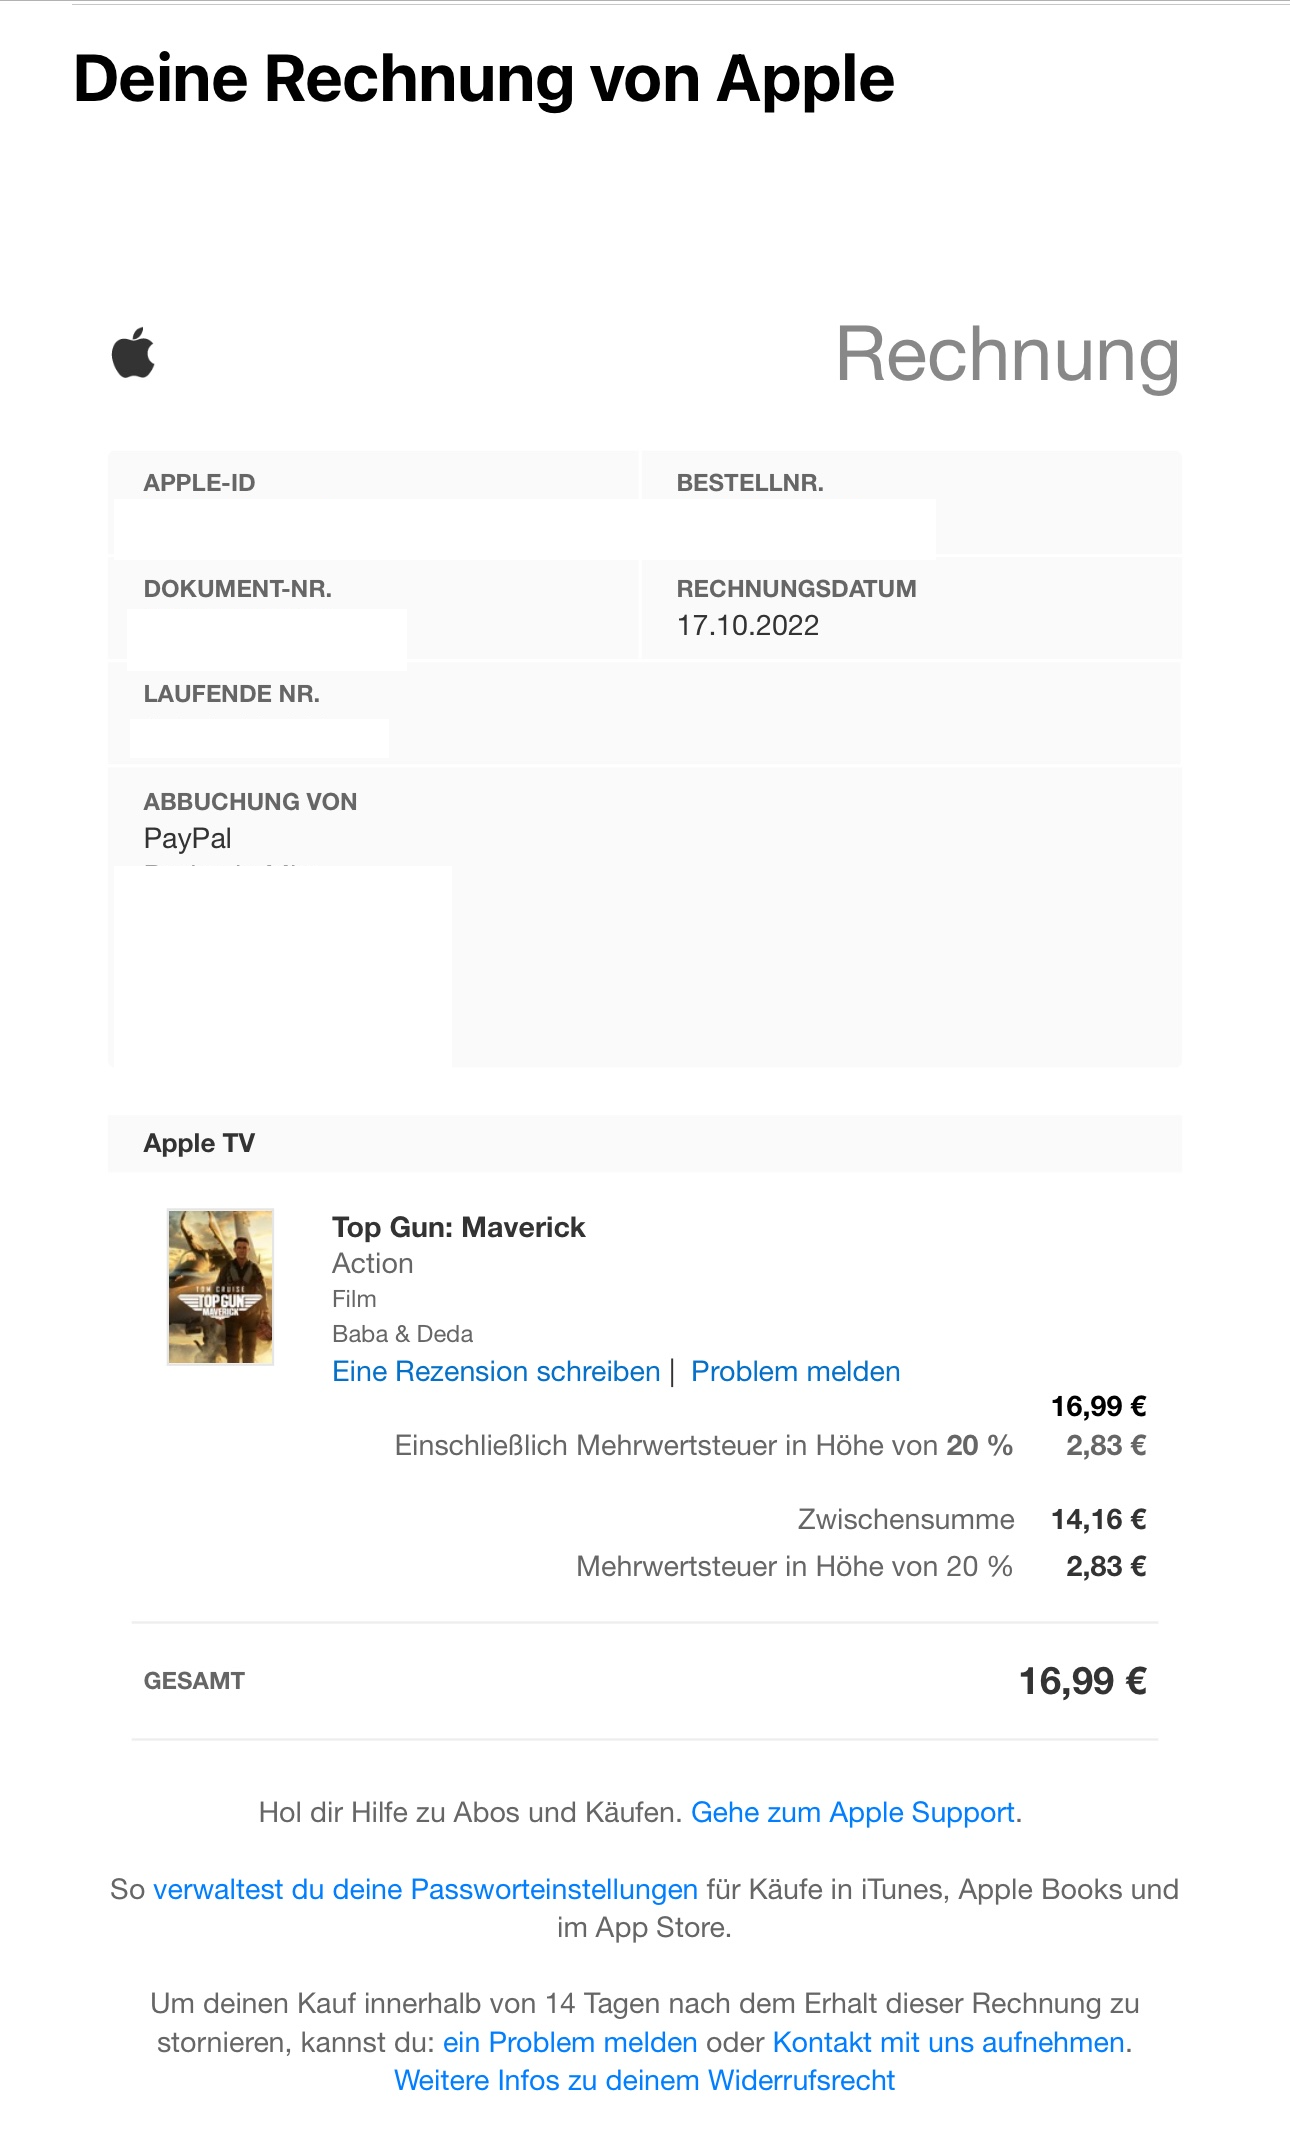Click "Problem melden" link beside review link

point(795,1371)
